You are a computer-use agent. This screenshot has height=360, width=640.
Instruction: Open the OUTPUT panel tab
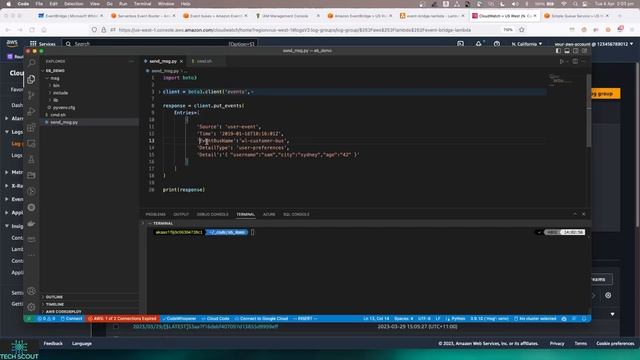[x=181, y=214]
